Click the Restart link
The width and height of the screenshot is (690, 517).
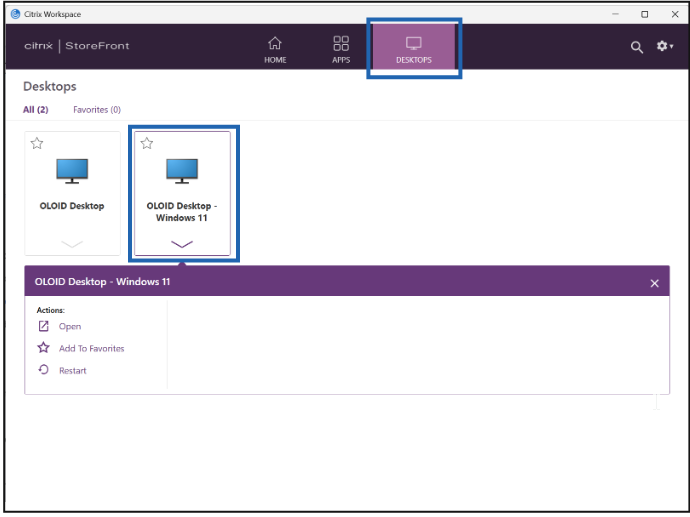[x=73, y=371]
